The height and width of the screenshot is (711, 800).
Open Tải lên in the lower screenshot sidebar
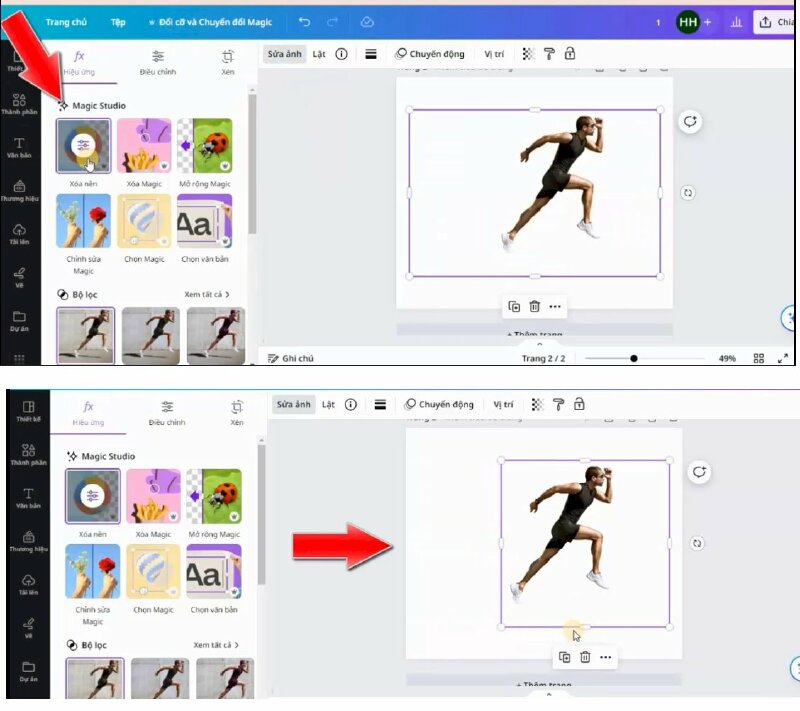[x=28, y=584]
